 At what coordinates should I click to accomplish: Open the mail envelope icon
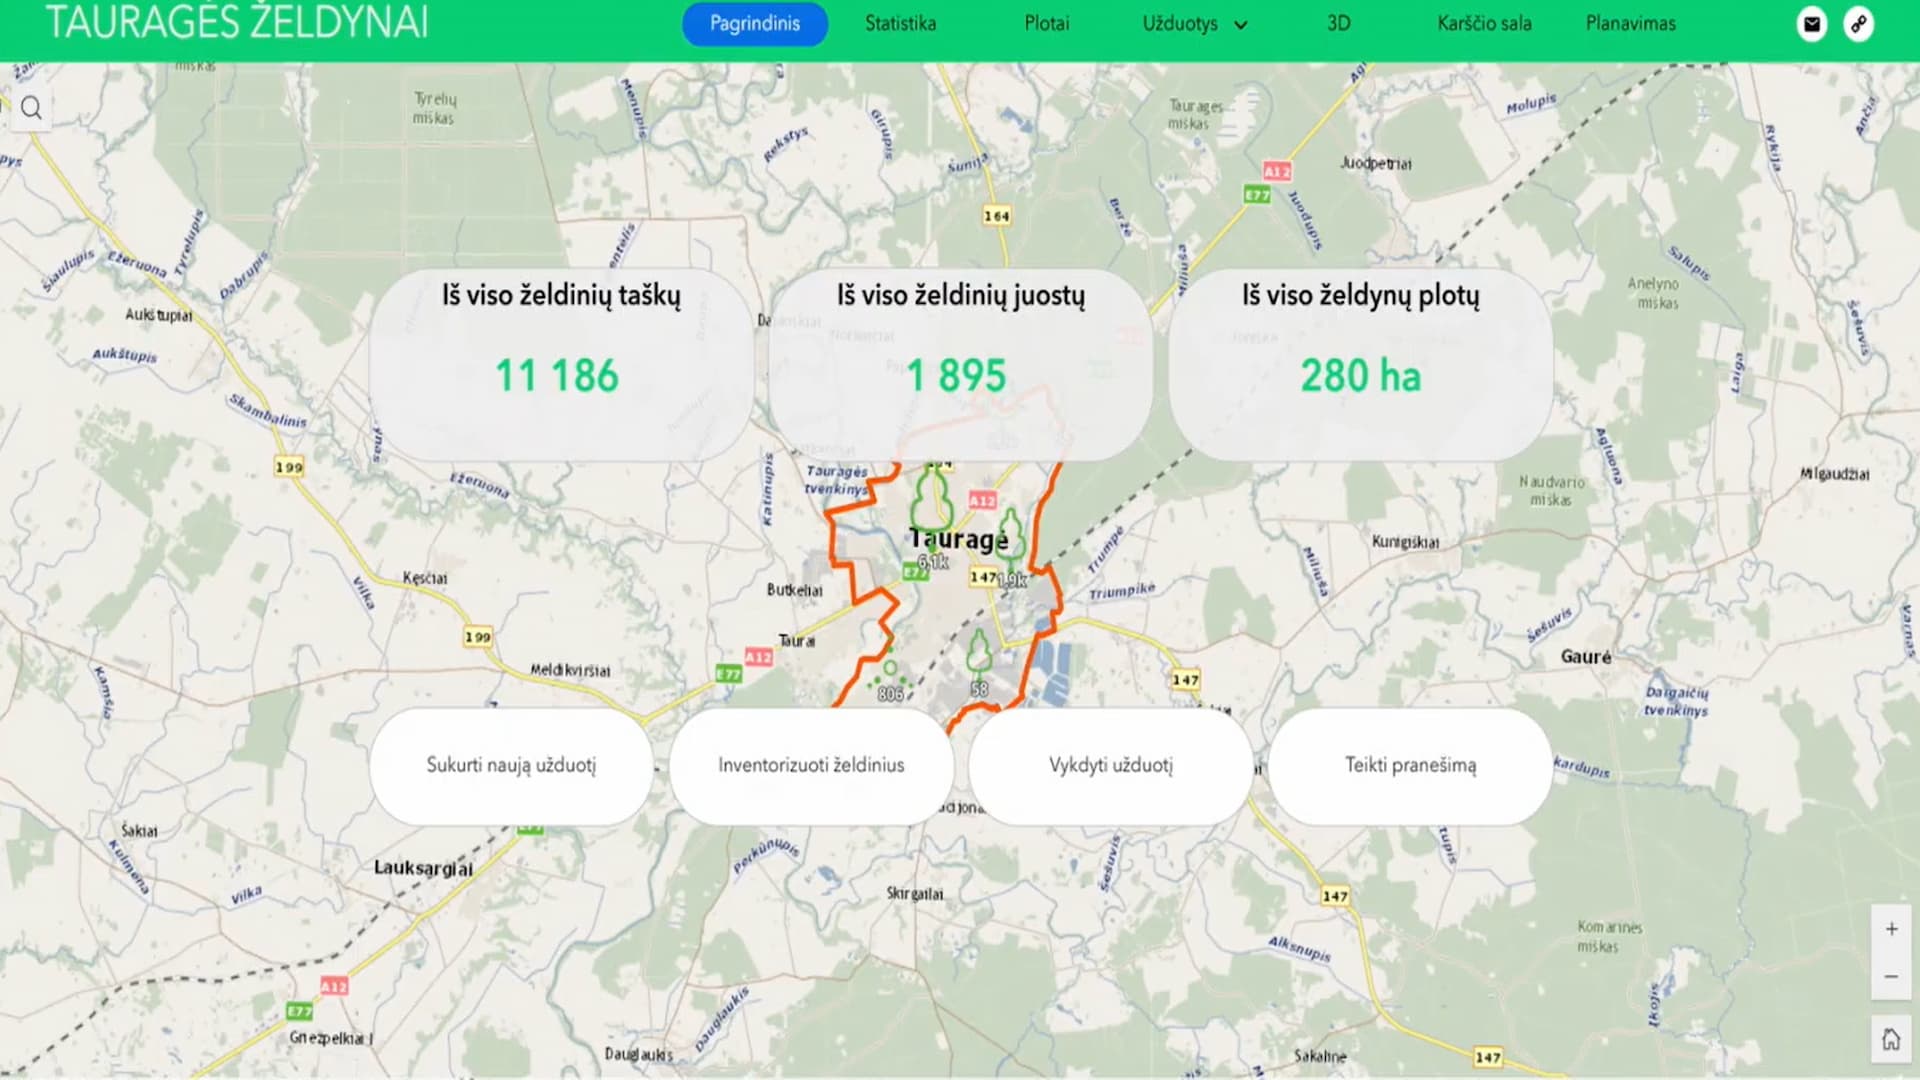1811,24
